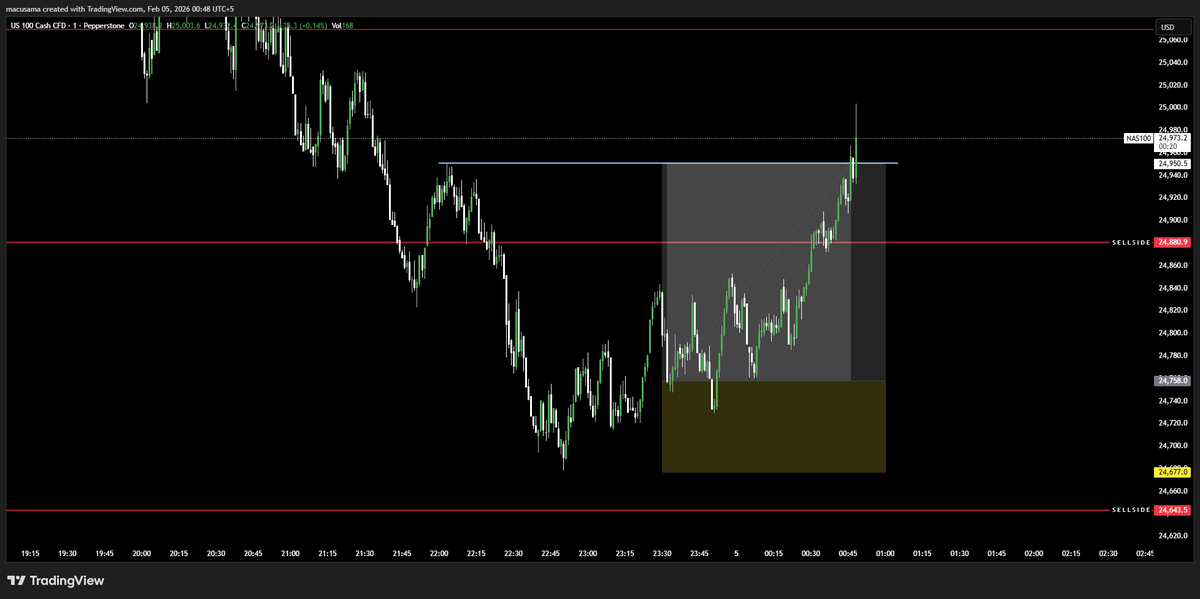Click the day 5 date label on time axis
The width and height of the screenshot is (1200, 599).
736,552
